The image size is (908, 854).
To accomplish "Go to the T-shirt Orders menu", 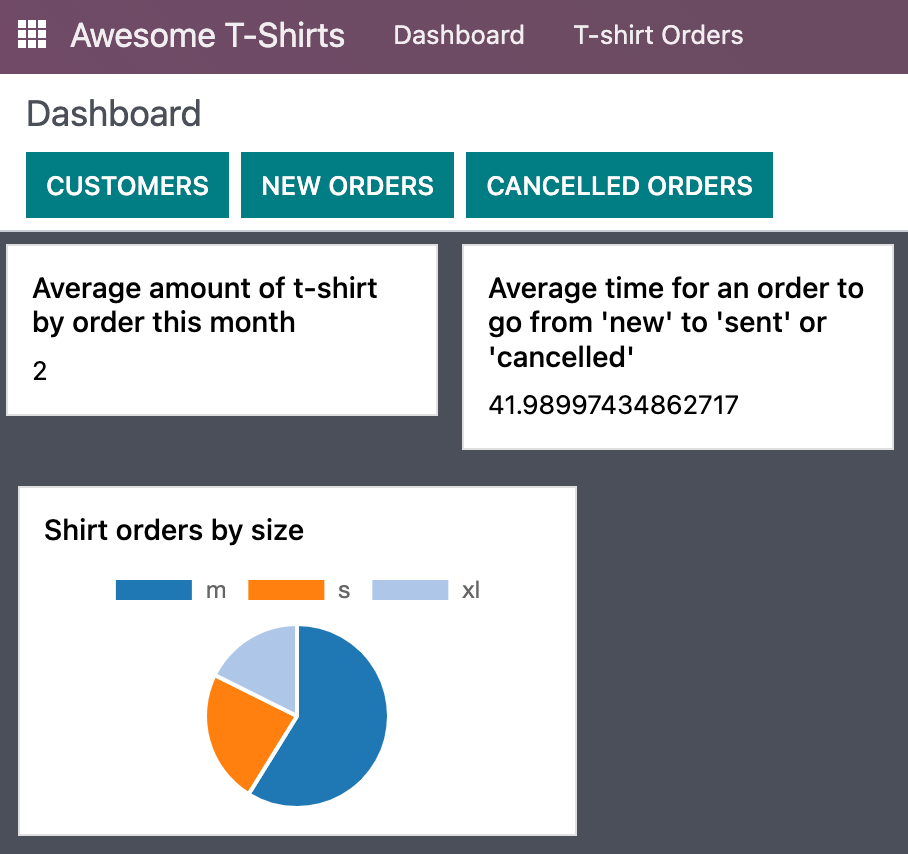I will pos(658,36).
